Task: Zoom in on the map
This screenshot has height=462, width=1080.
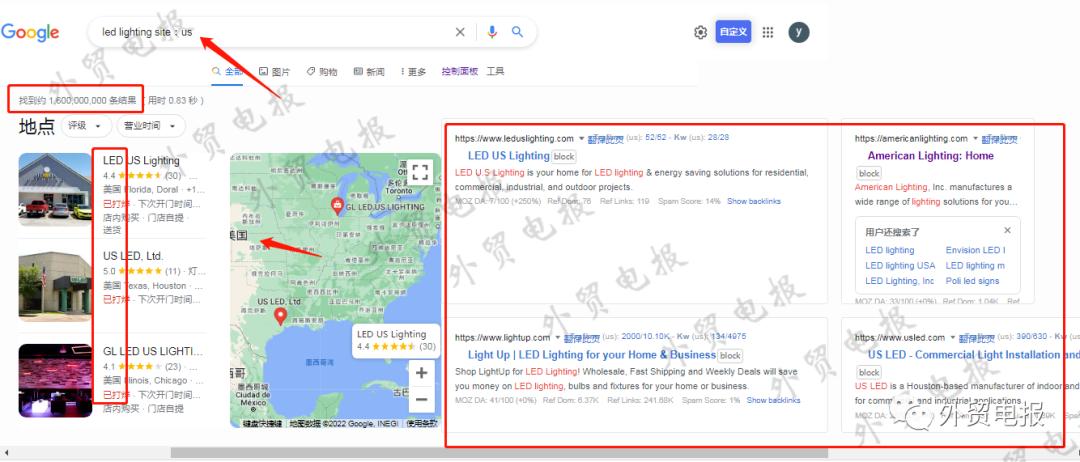Action: point(421,373)
